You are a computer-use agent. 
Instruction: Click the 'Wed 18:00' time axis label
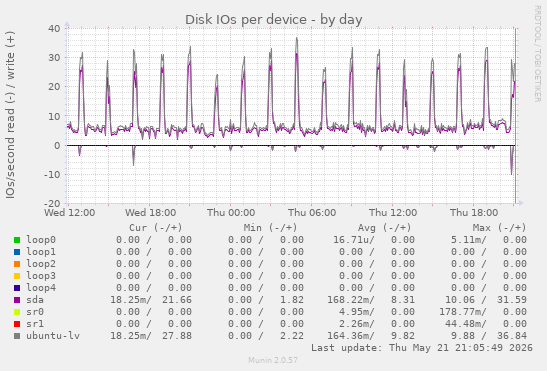point(150,213)
